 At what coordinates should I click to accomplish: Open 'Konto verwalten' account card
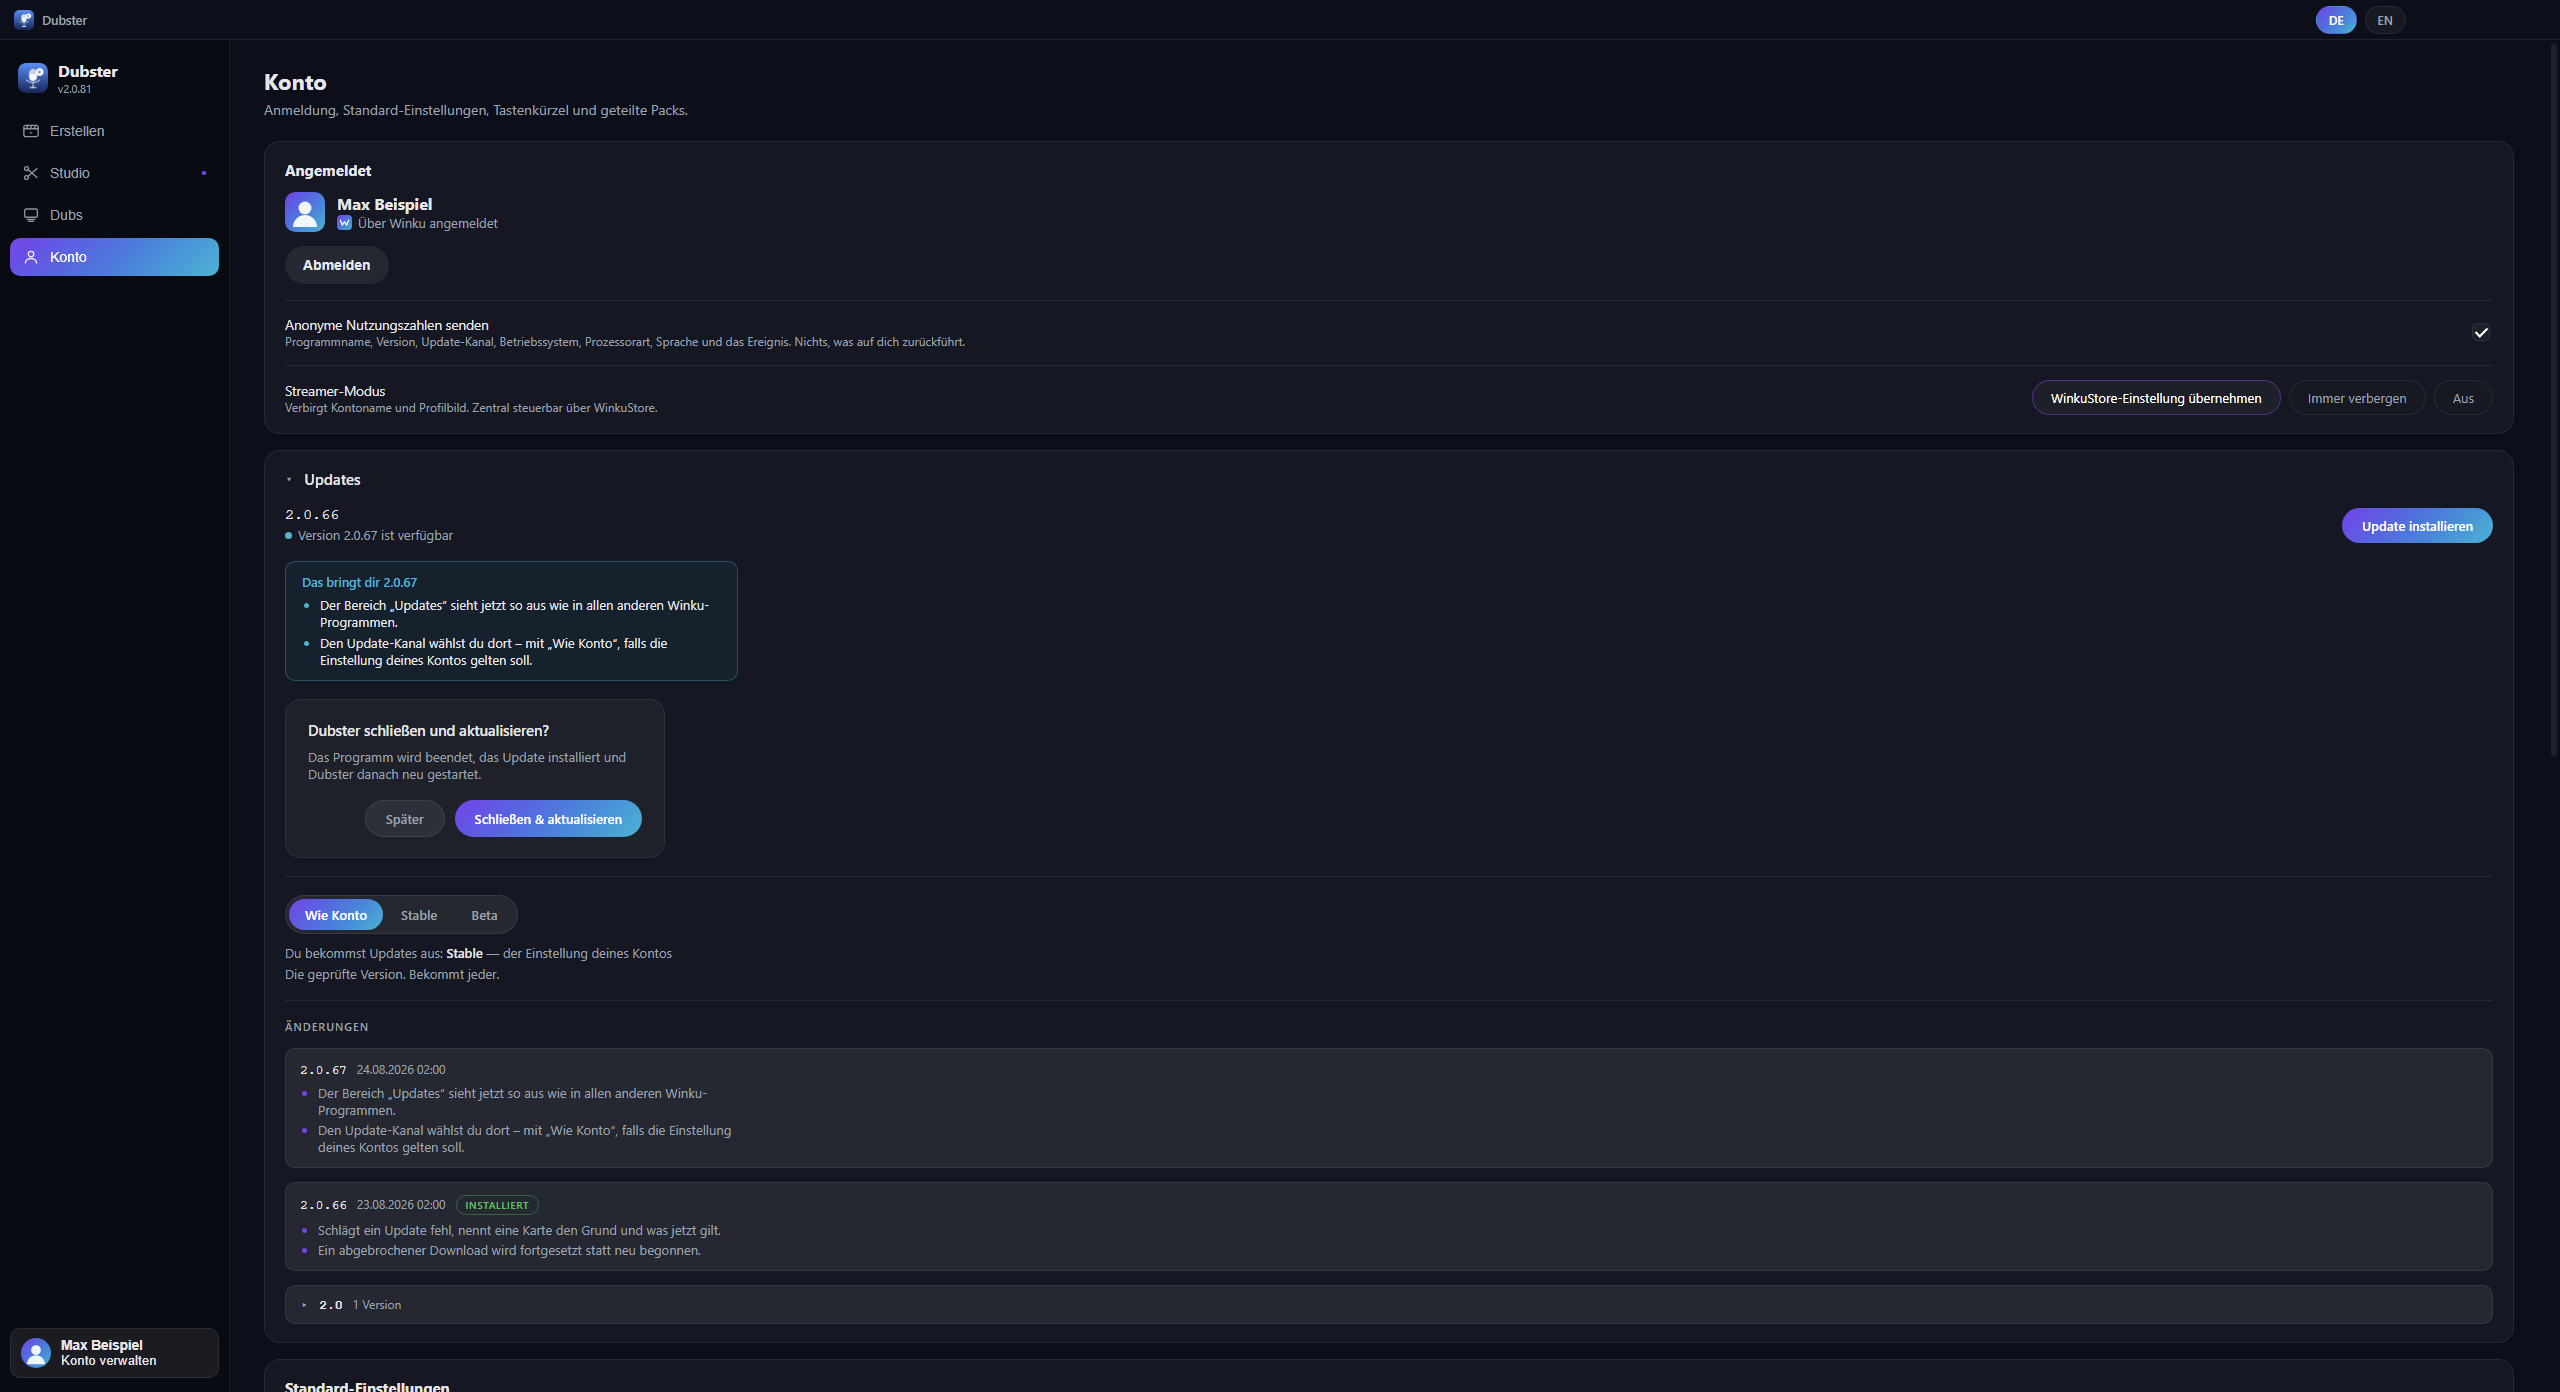point(114,1353)
